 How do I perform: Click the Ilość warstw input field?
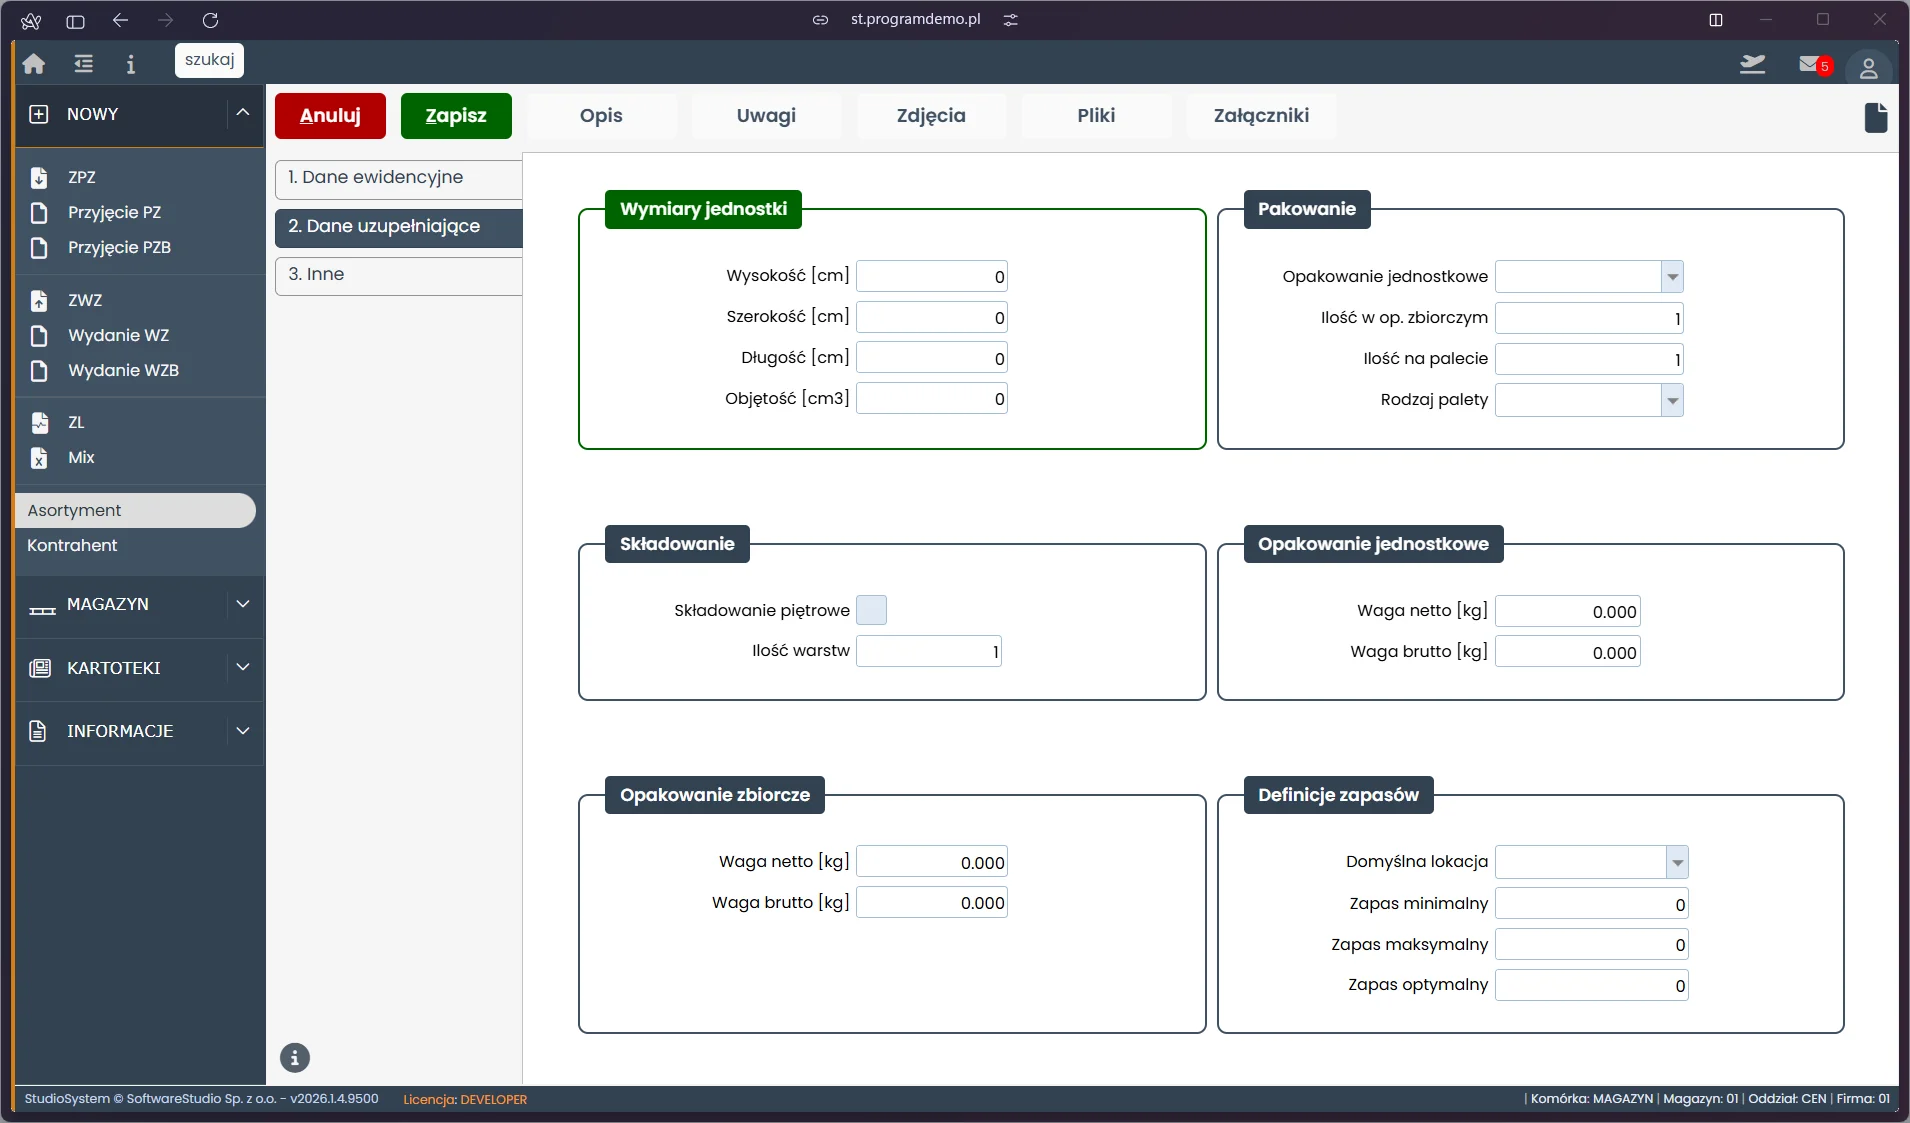(929, 652)
